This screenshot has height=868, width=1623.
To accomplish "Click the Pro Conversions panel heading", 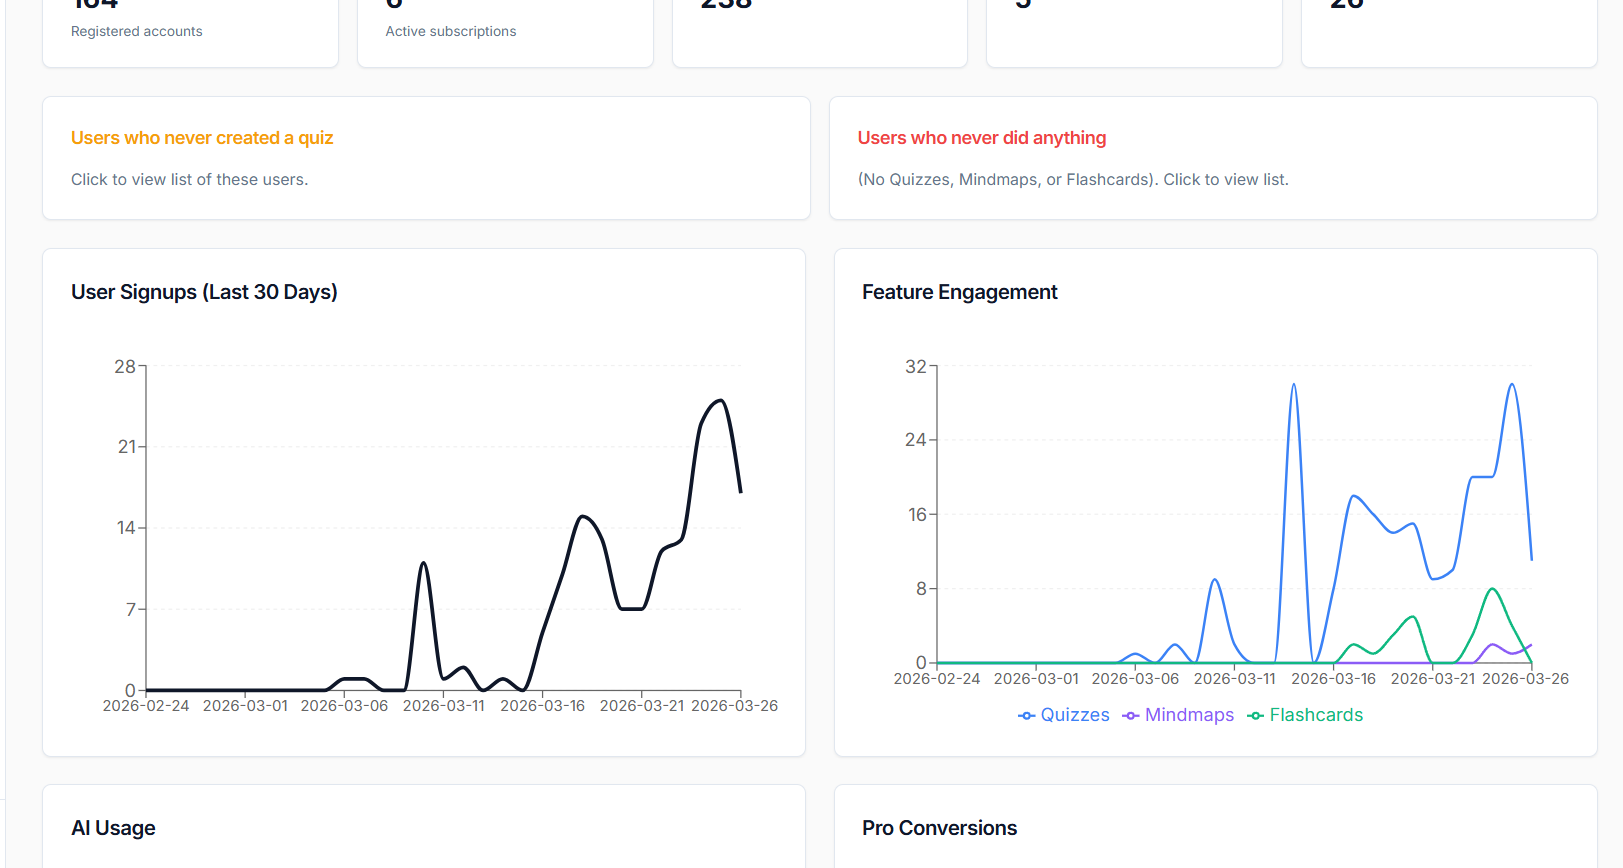I will (939, 828).
